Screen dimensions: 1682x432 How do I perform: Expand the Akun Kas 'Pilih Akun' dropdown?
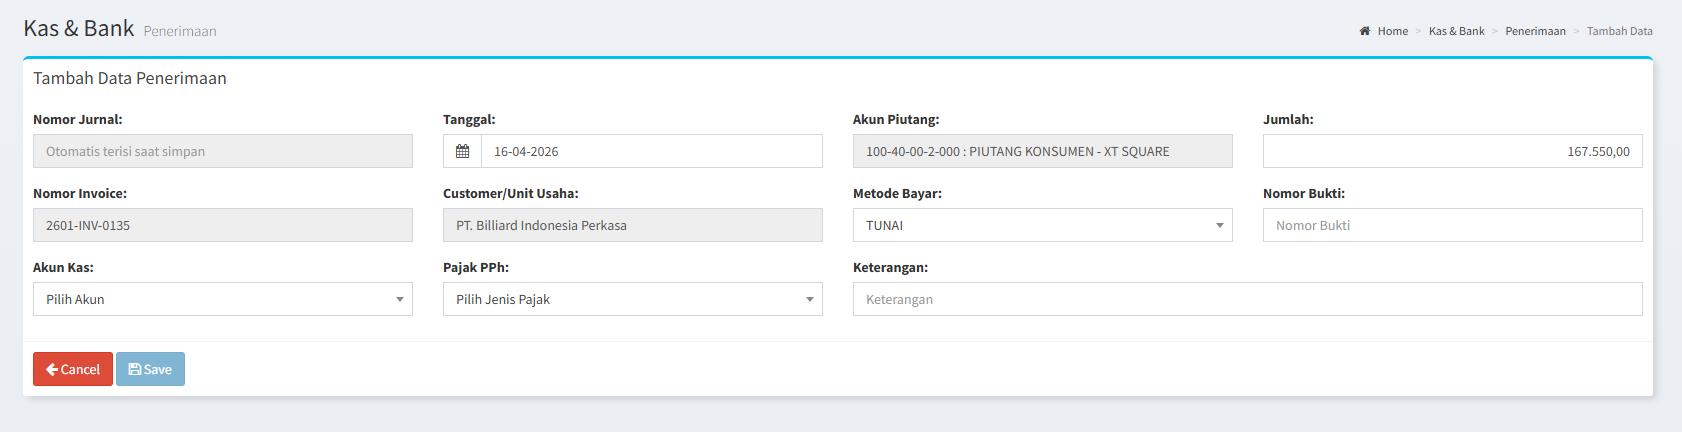222,300
